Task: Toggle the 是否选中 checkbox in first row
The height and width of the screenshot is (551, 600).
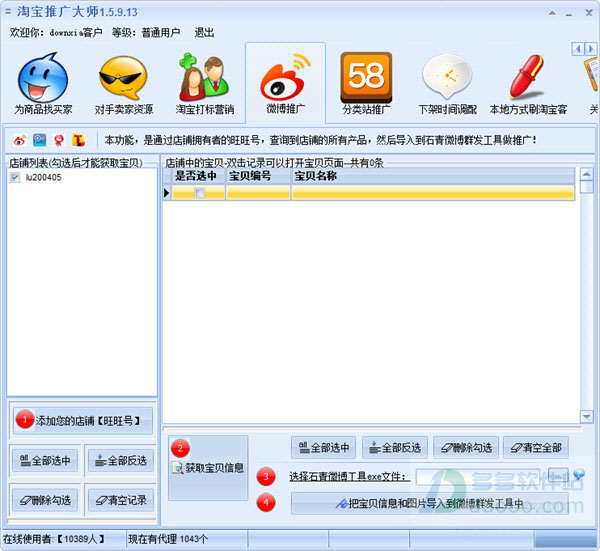Action: tap(199, 193)
